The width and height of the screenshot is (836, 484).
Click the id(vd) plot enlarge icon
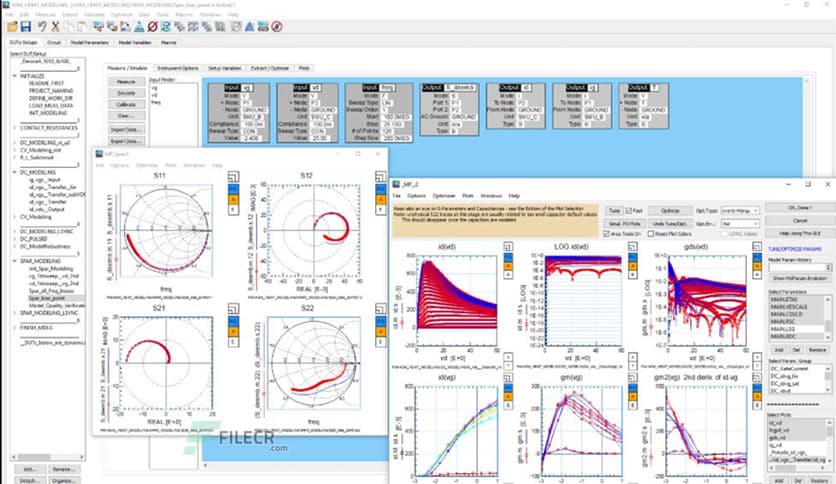[x=508, y=247]
